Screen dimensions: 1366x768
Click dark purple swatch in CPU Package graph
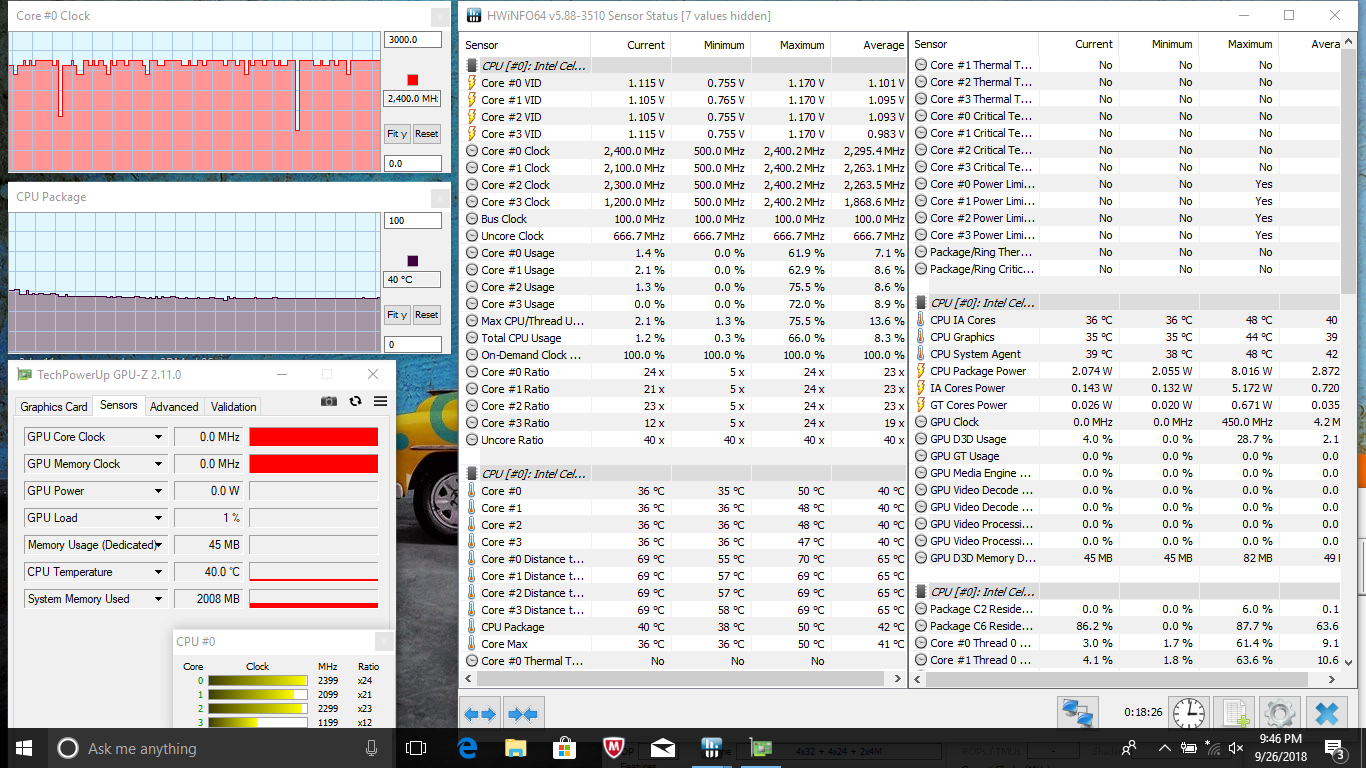(x=413, y=261)
